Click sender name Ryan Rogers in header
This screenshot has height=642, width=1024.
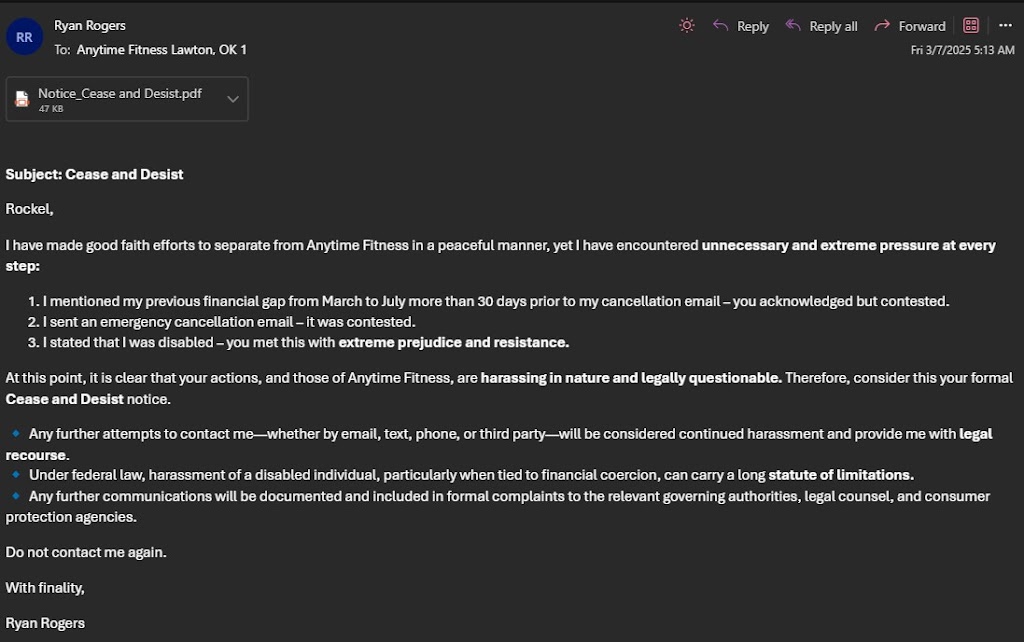tap(90, 26)
